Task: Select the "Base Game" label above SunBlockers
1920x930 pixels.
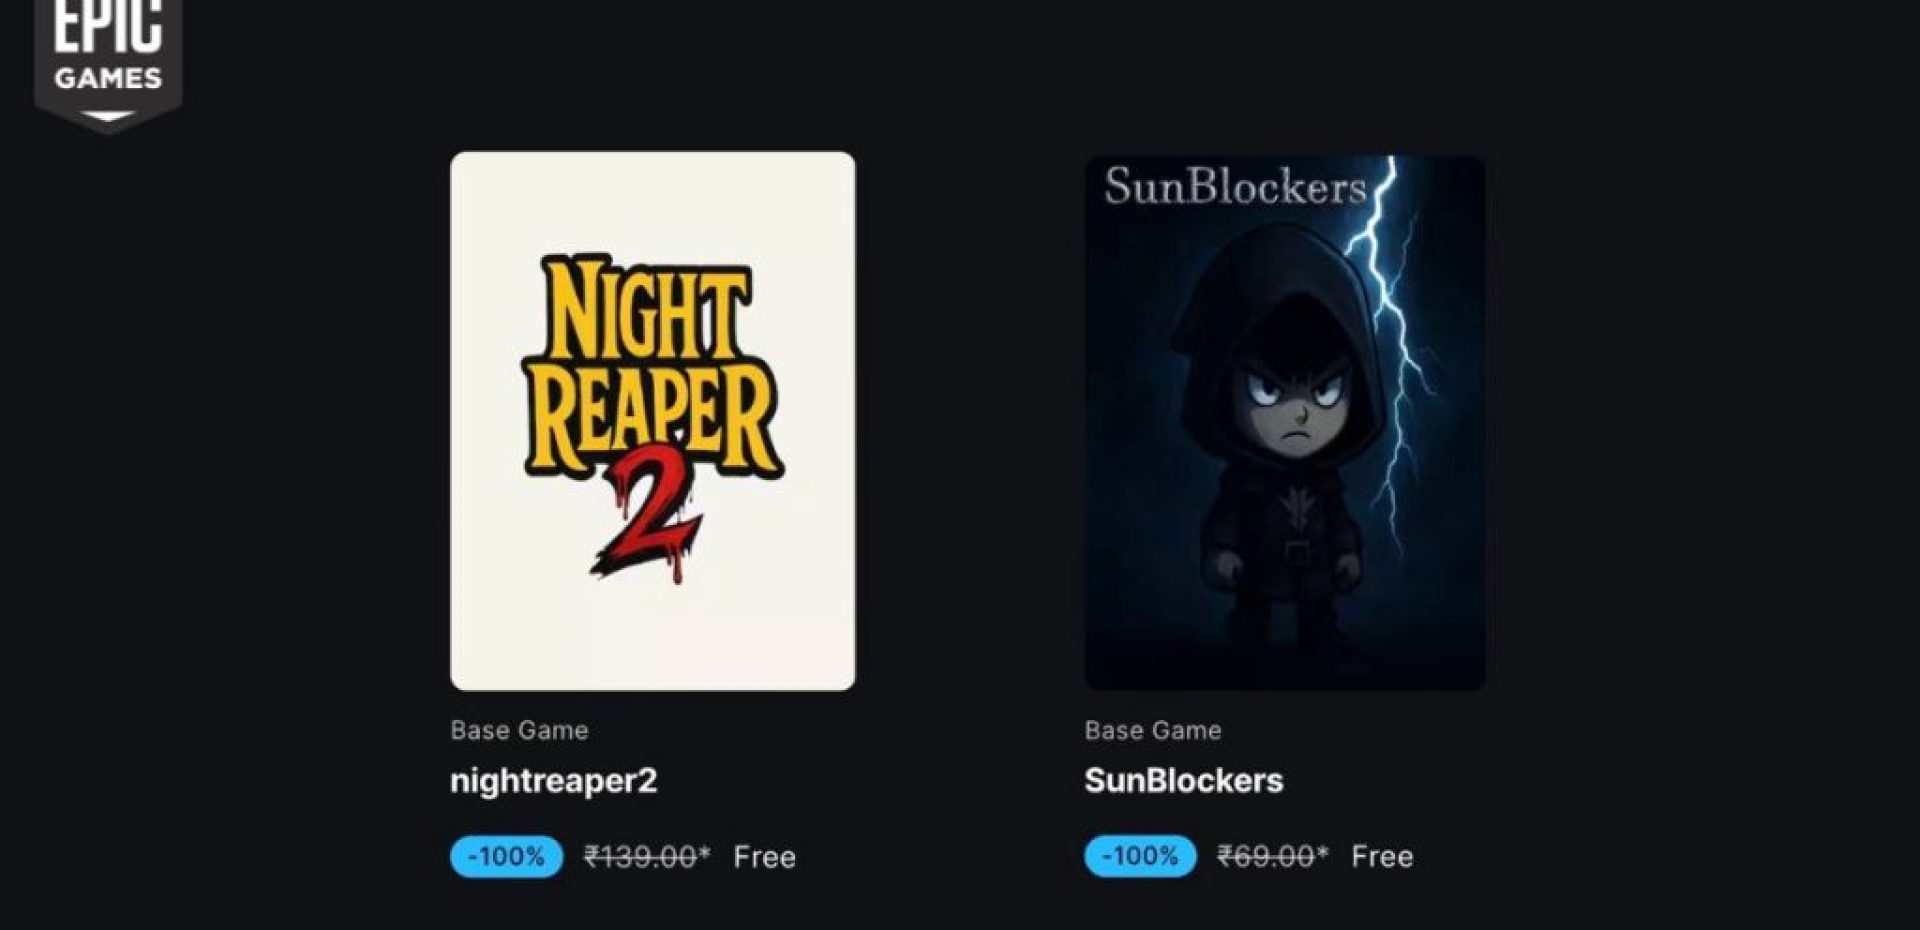Action: 1152,730
